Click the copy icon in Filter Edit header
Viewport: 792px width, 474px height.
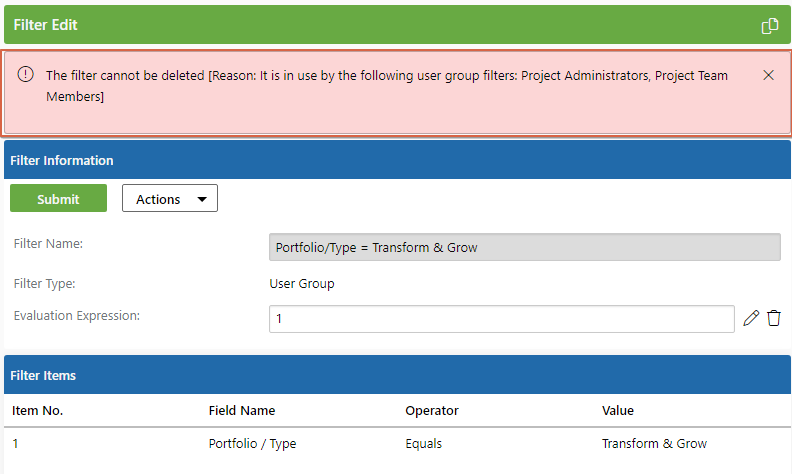pyautogui.click(x=770, y=25)
